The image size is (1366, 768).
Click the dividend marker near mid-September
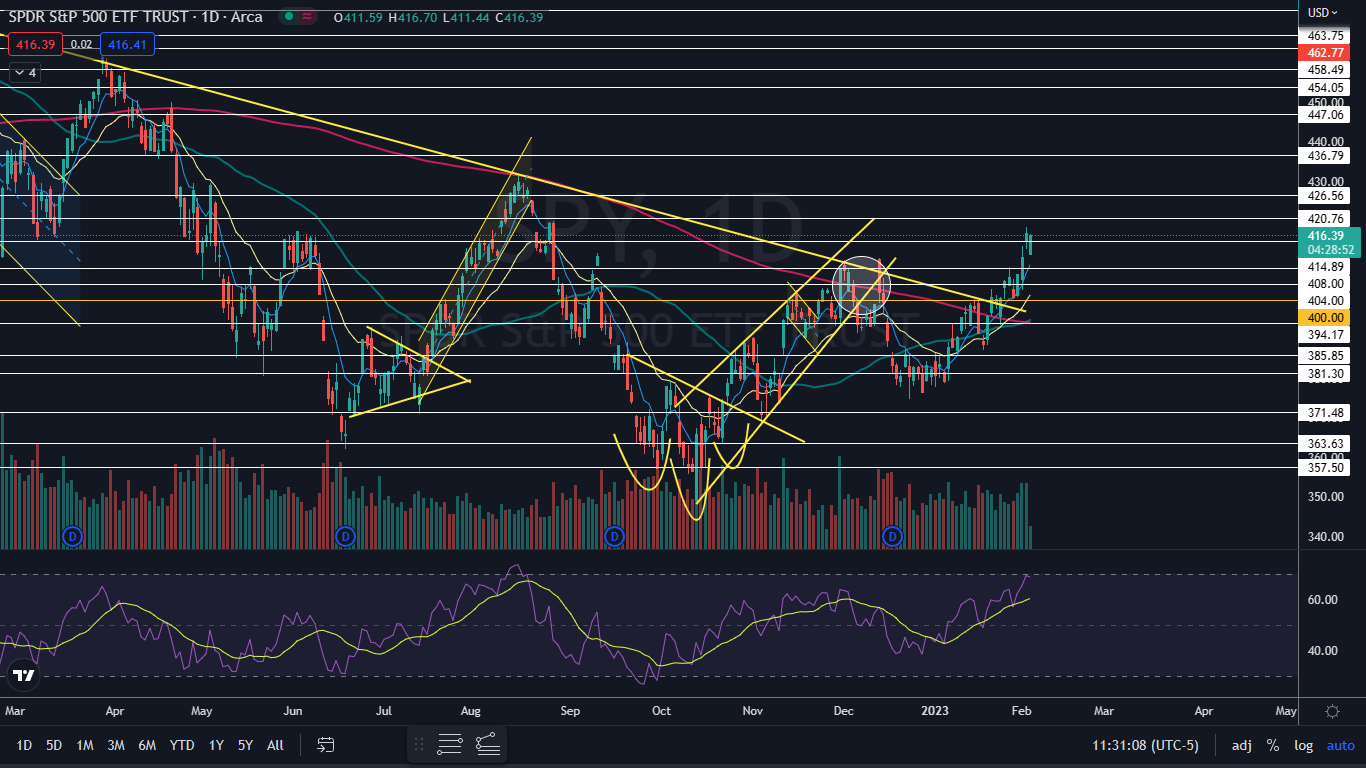[x=614, y=537]
